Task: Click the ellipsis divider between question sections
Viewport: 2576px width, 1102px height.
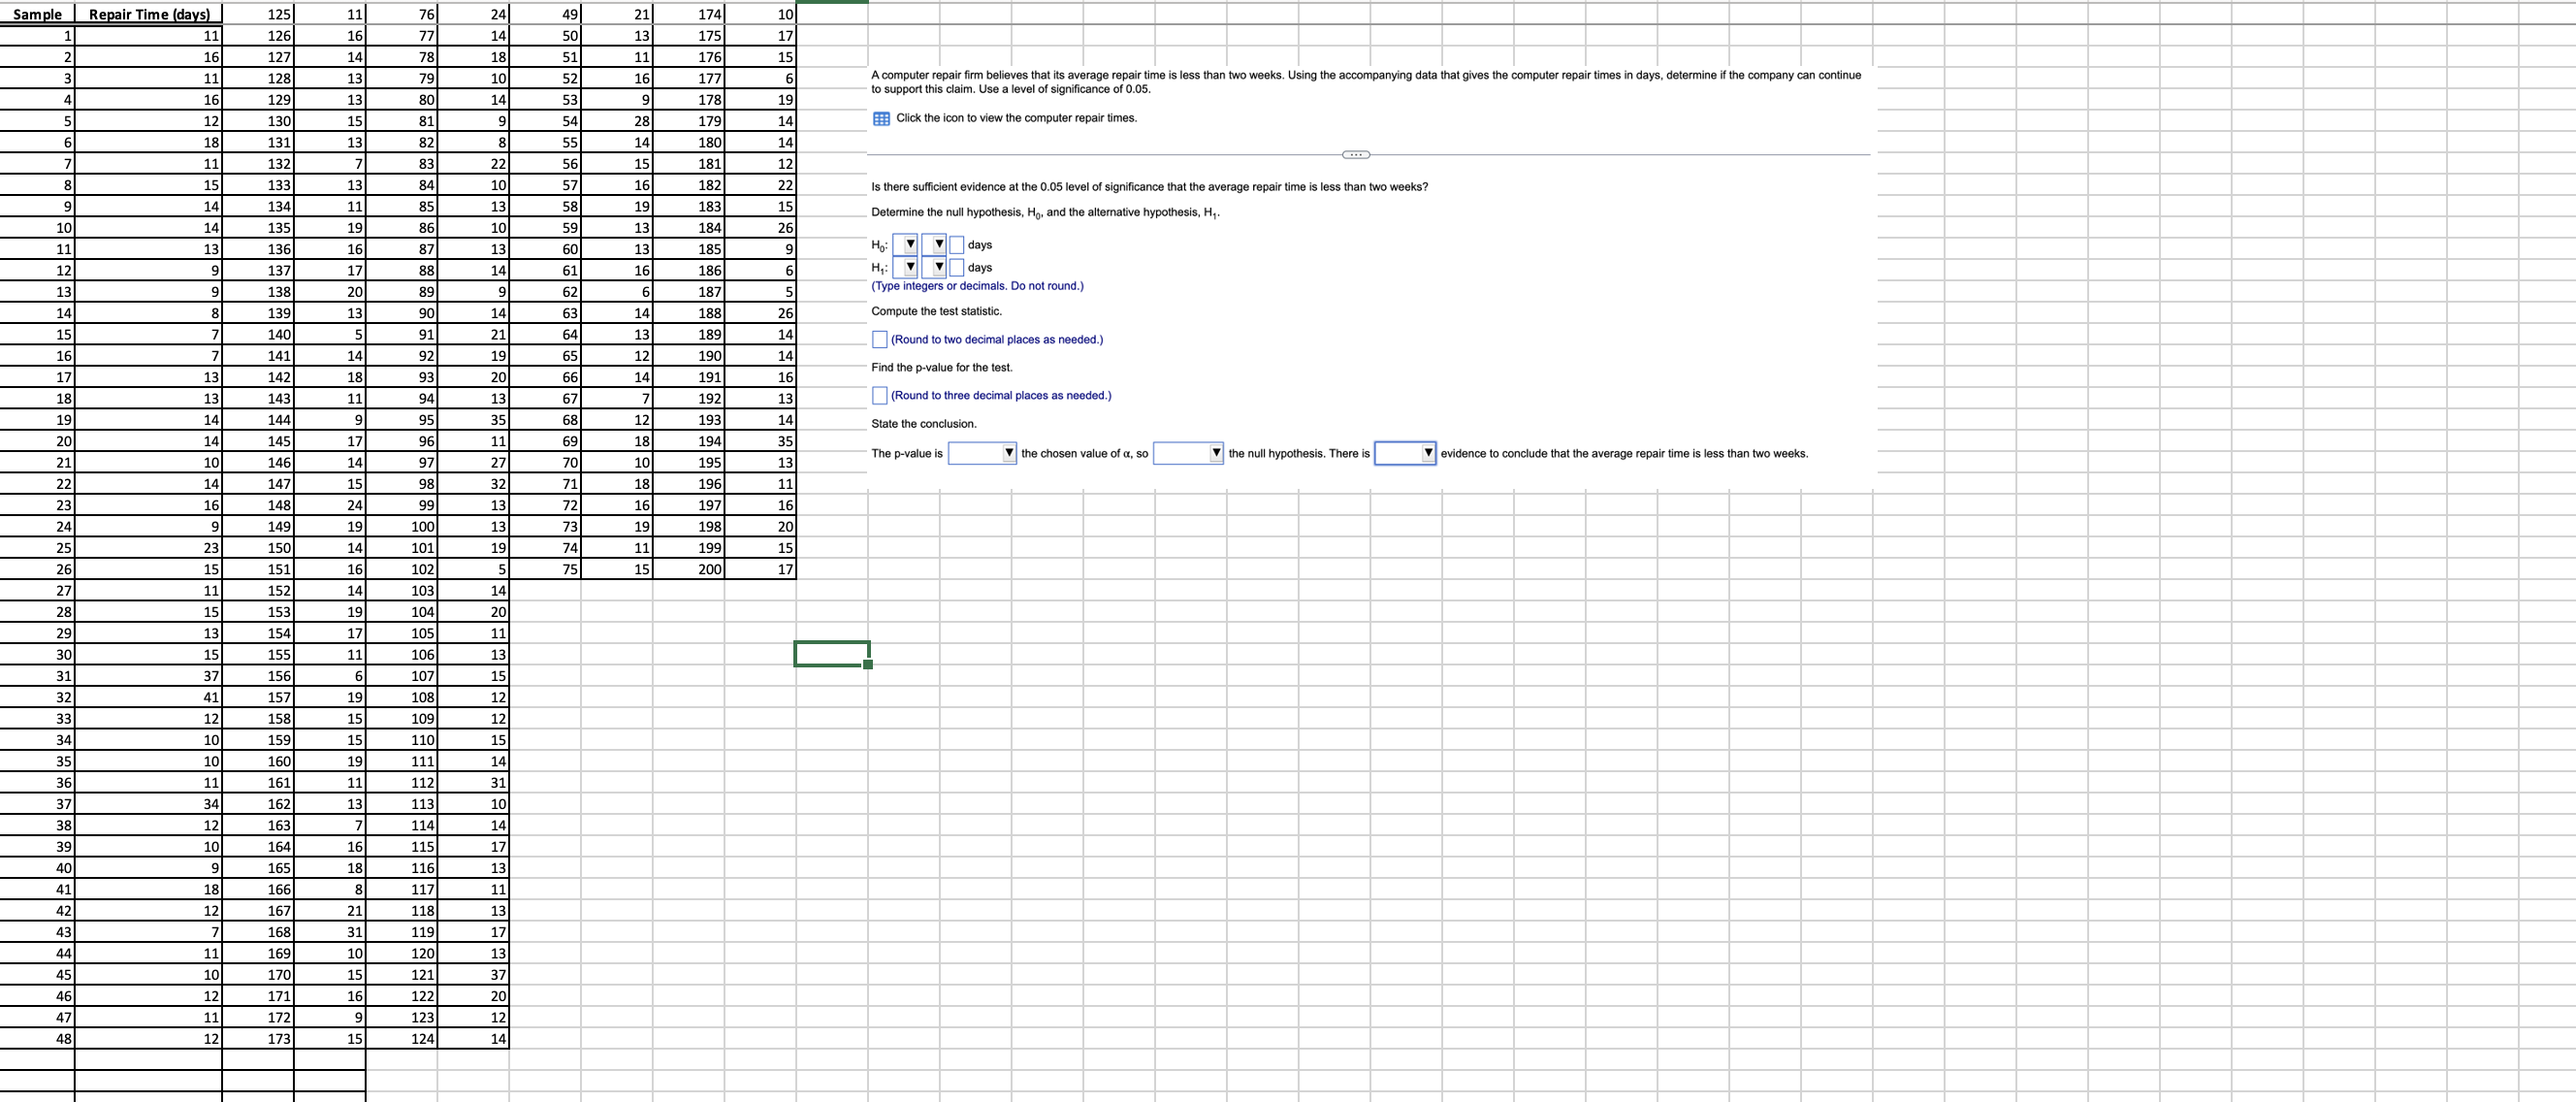Action: pos(1357,154)
